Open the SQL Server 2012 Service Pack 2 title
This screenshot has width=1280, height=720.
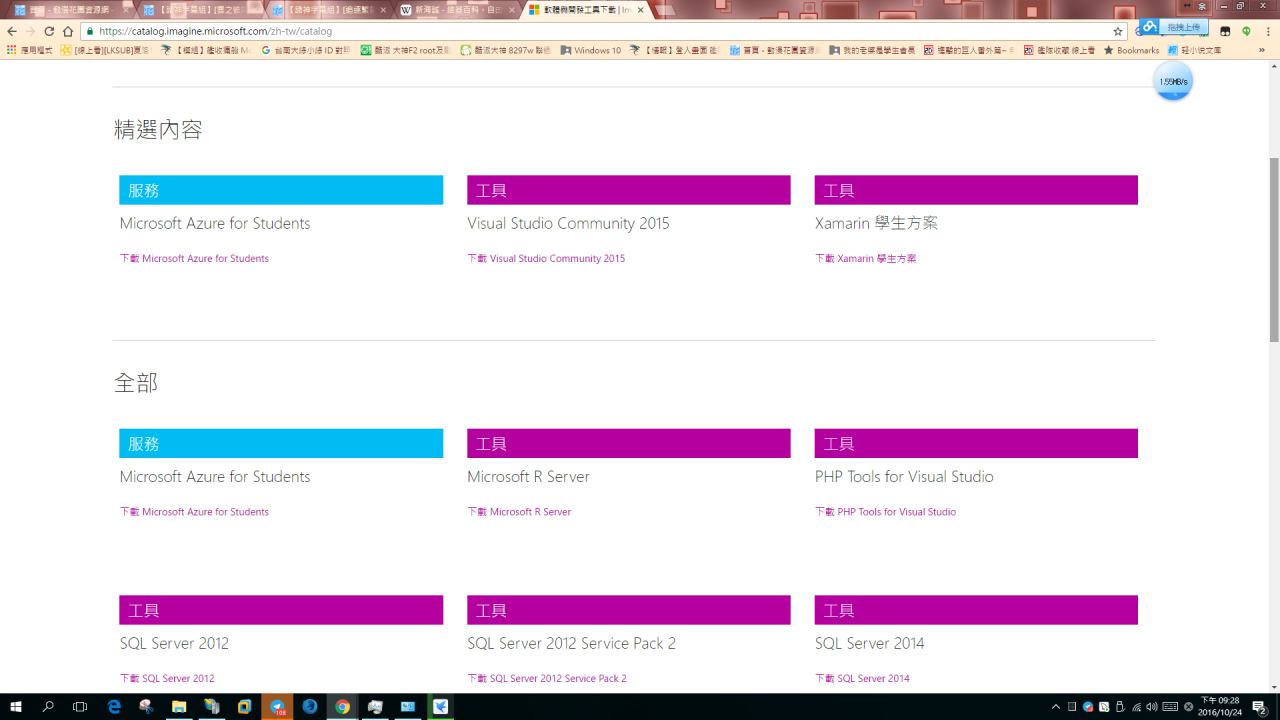[571, 643]
